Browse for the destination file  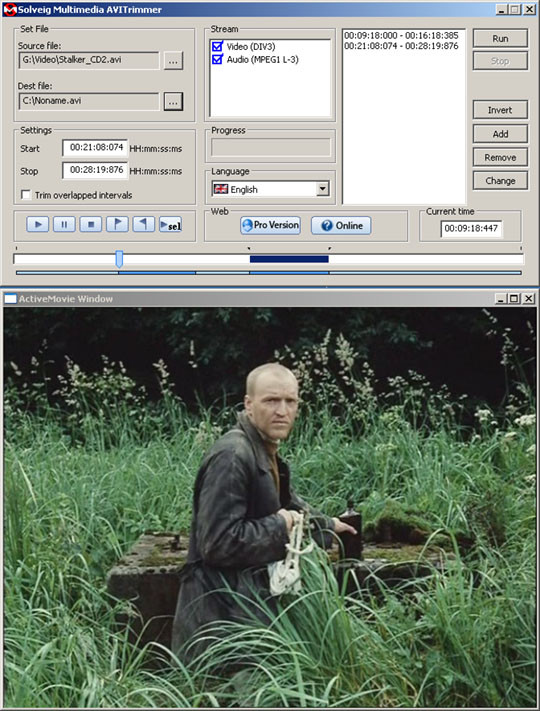tap(173, 102)
